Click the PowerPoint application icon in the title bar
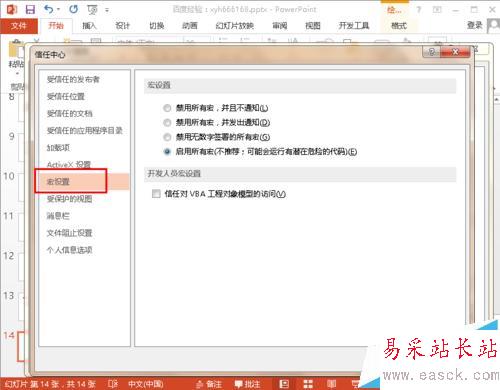Screen dimensions: 500x390 click(x=12, y=9)
